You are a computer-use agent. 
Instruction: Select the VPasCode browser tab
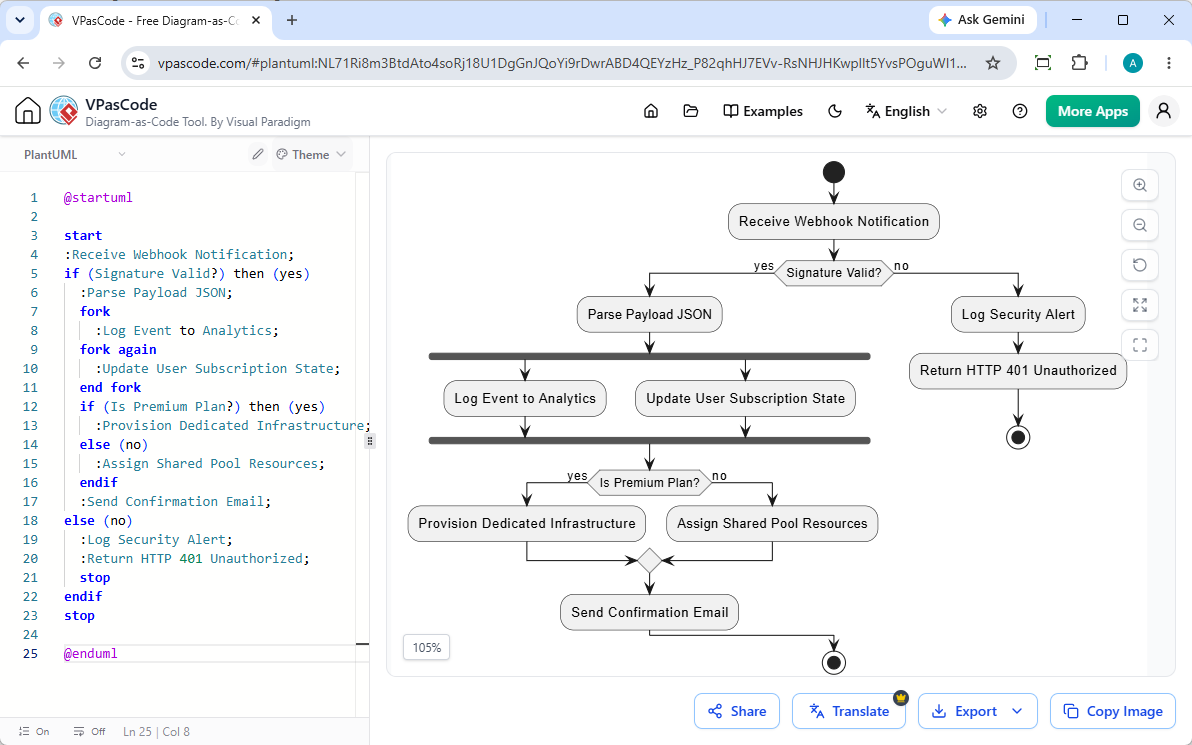[155, 21]
